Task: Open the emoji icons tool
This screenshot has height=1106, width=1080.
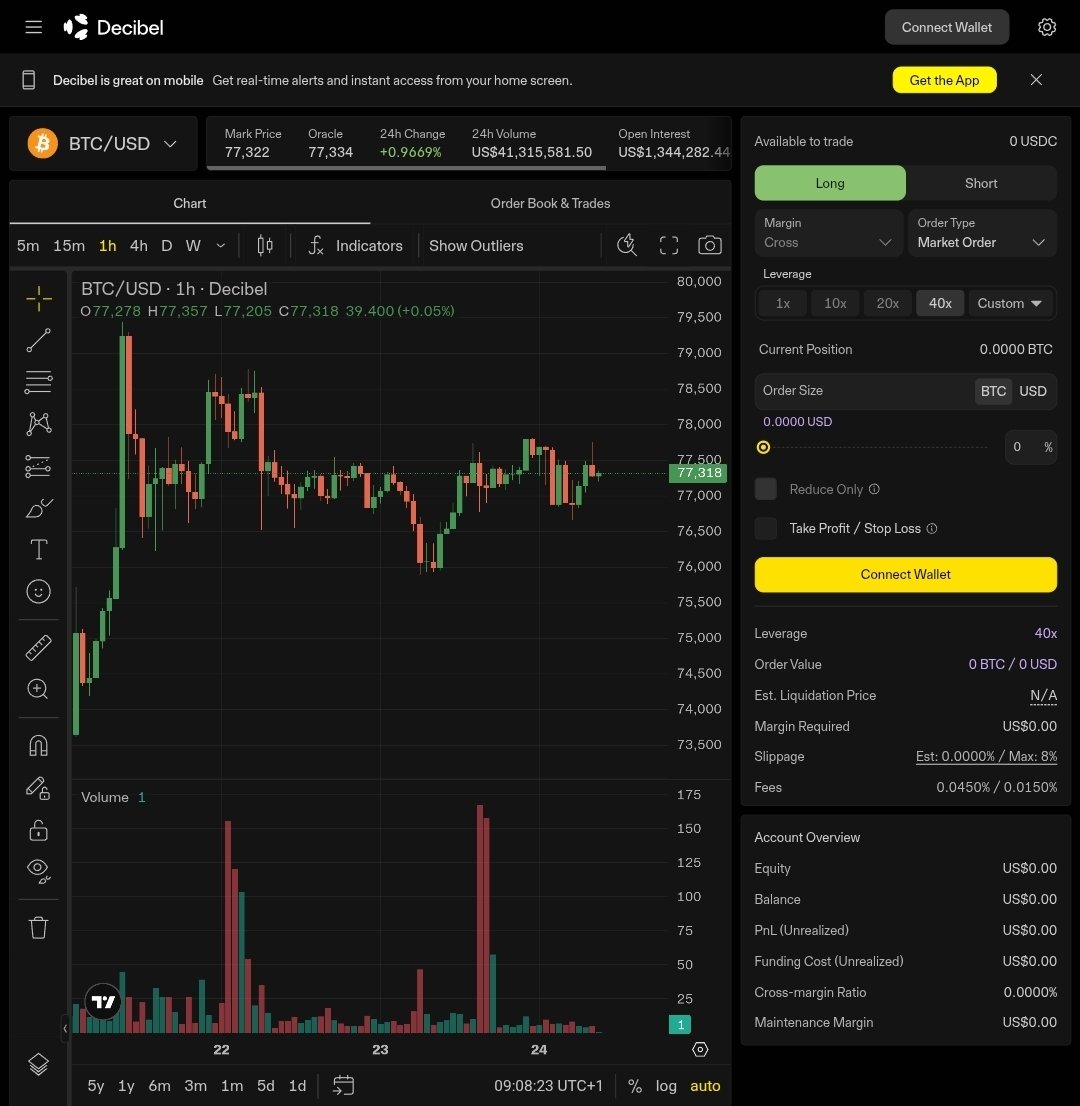Action: 39,591
